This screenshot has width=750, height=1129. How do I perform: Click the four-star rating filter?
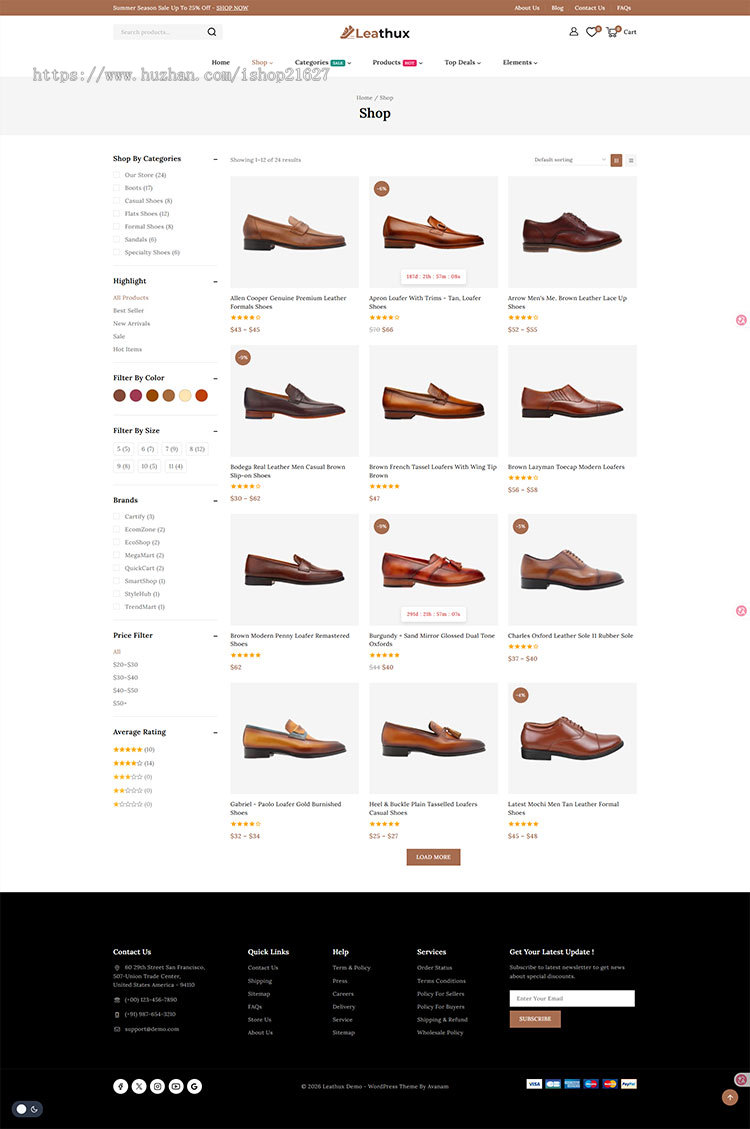click(134, 763)
